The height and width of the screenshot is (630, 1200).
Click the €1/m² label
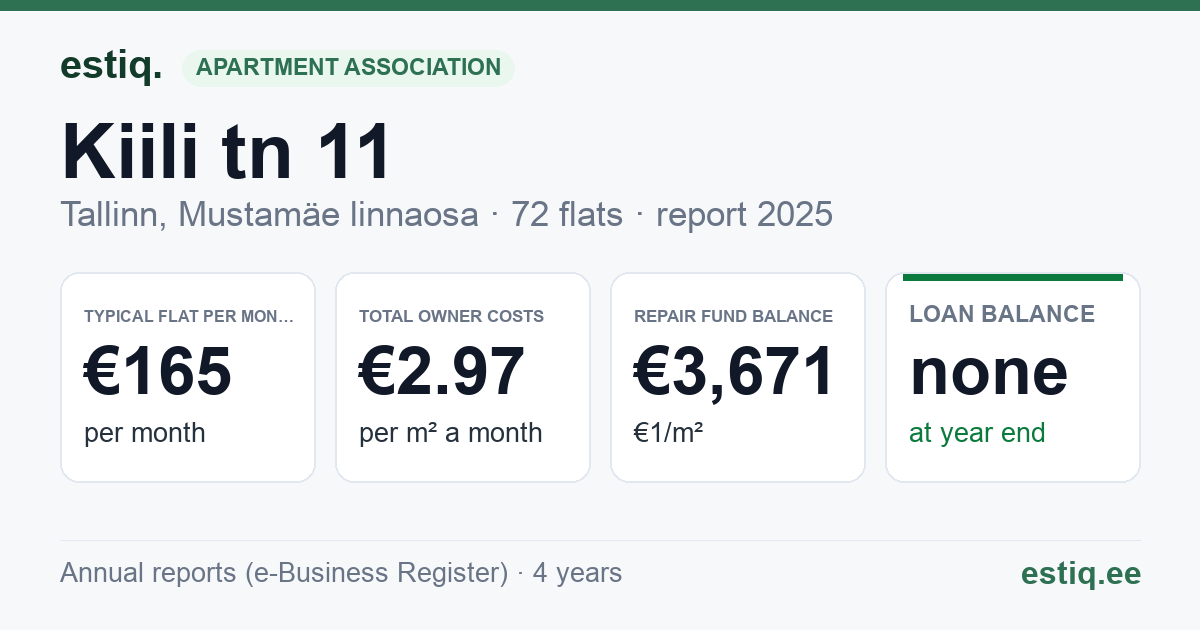(x=668, y=433)
